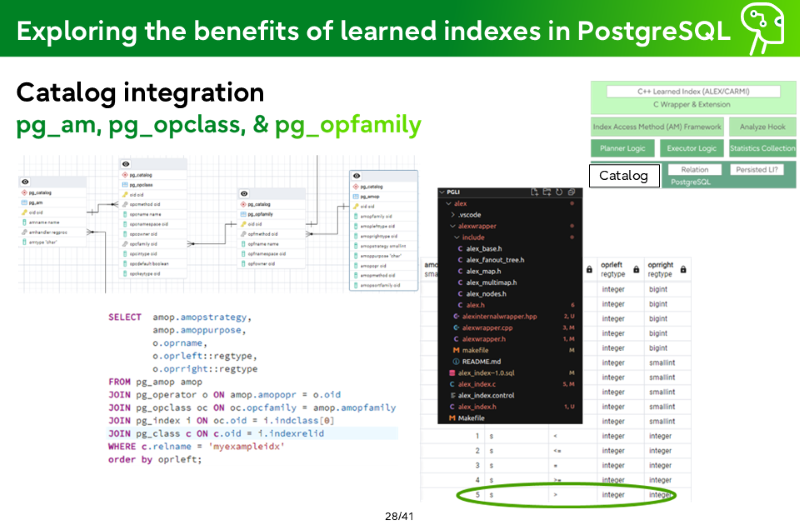Collapse the include folder
800x526 pixels.
[x=457, y=237]
